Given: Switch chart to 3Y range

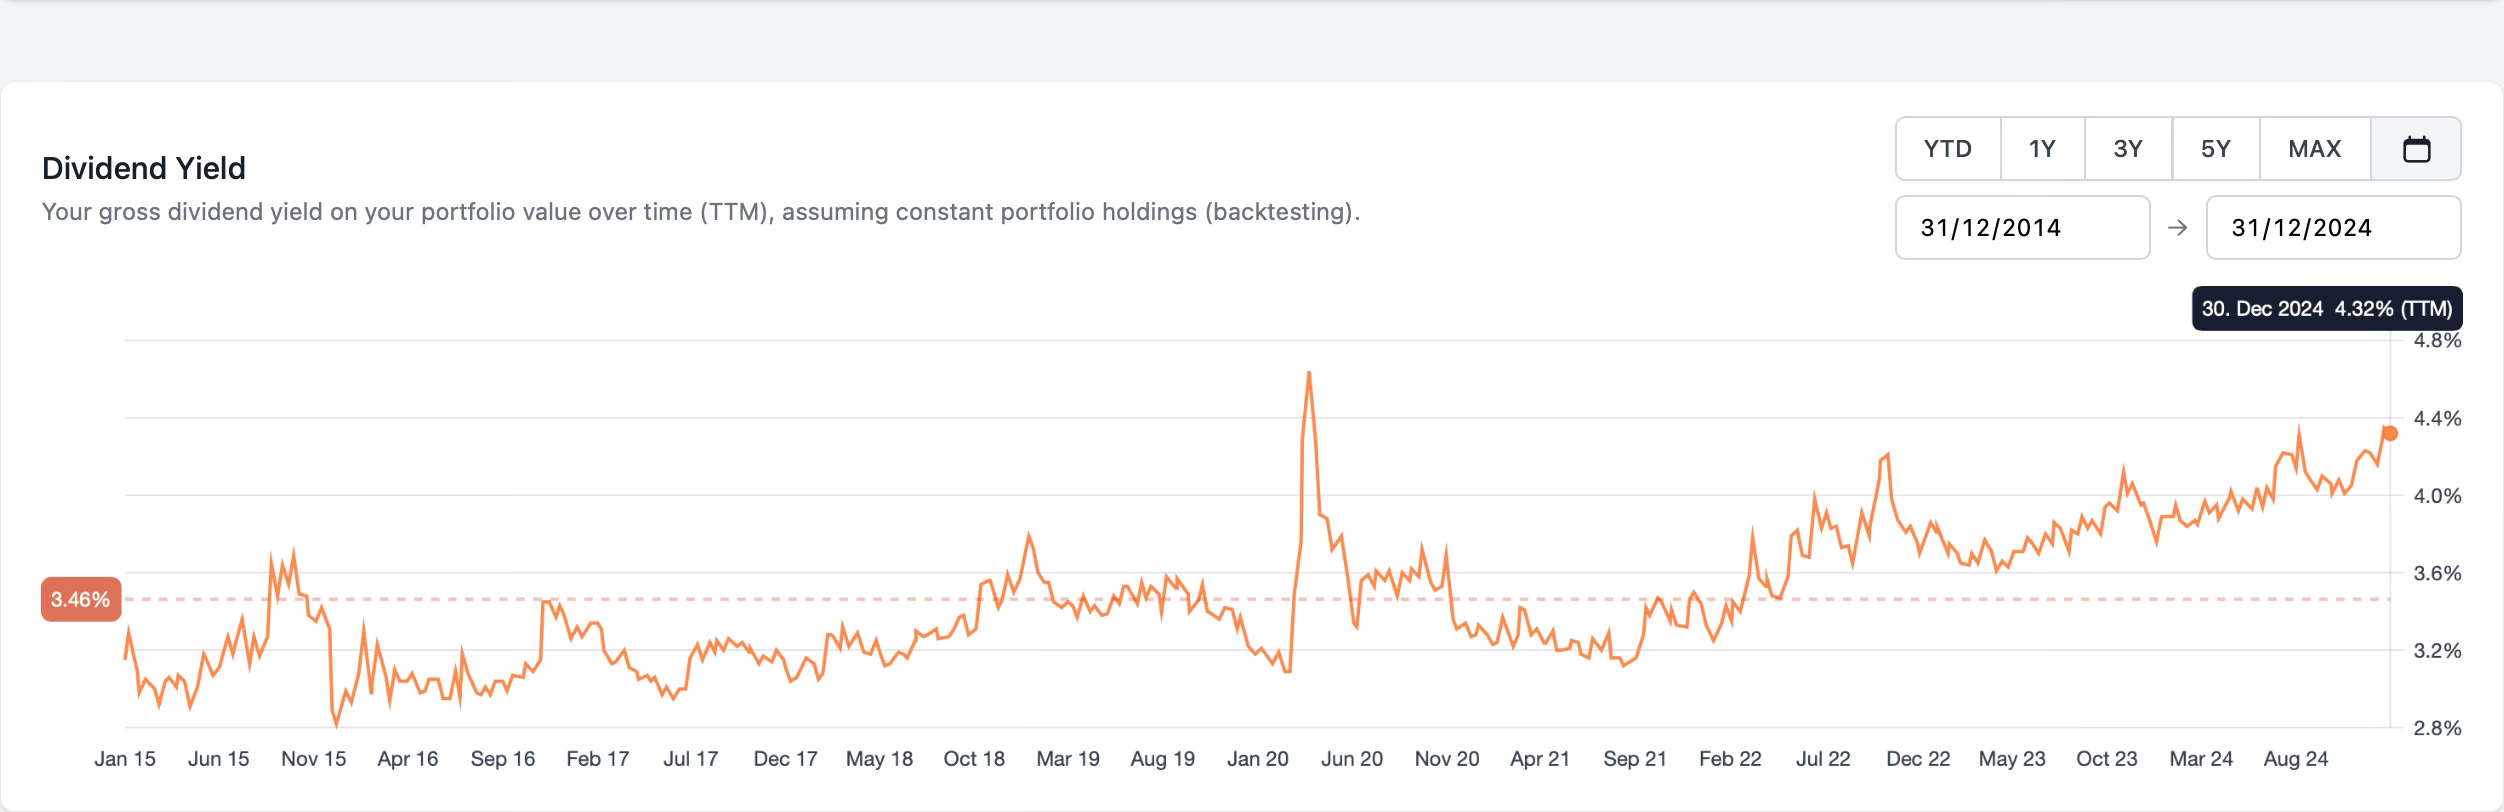Looking at the screenshot, I should [2128, 149].
